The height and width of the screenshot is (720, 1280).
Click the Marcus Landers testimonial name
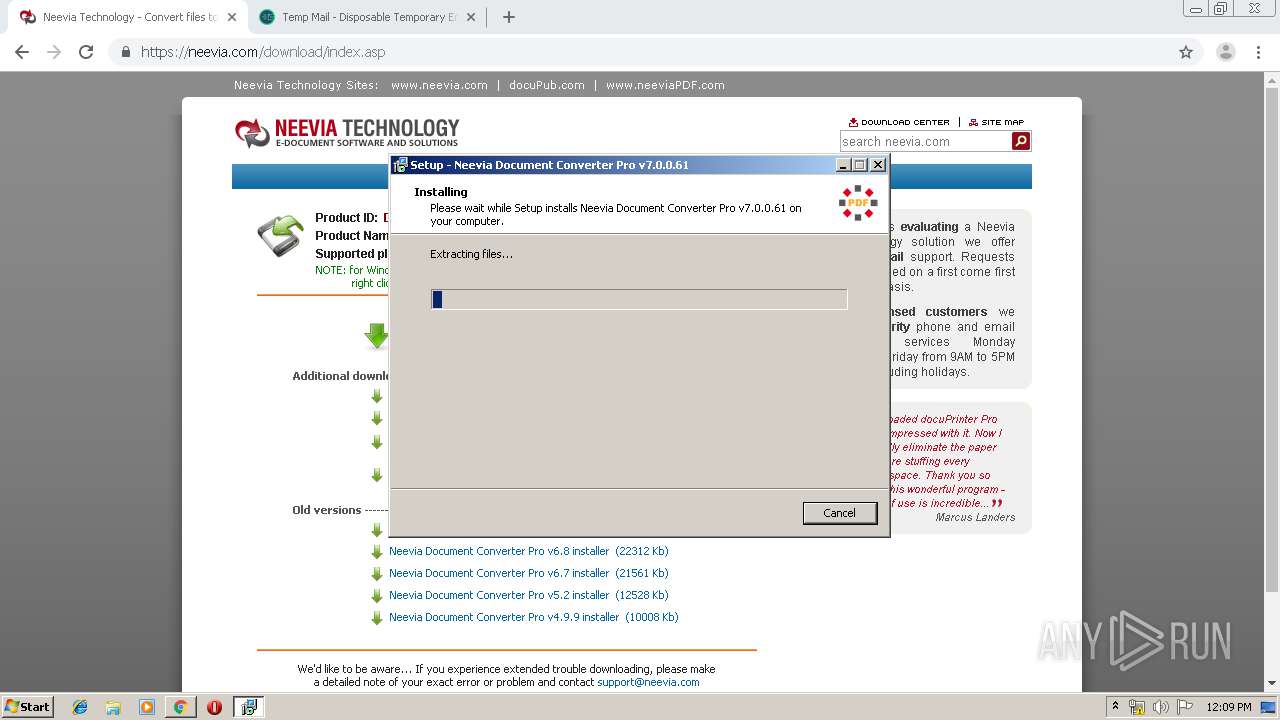(975, 517)
